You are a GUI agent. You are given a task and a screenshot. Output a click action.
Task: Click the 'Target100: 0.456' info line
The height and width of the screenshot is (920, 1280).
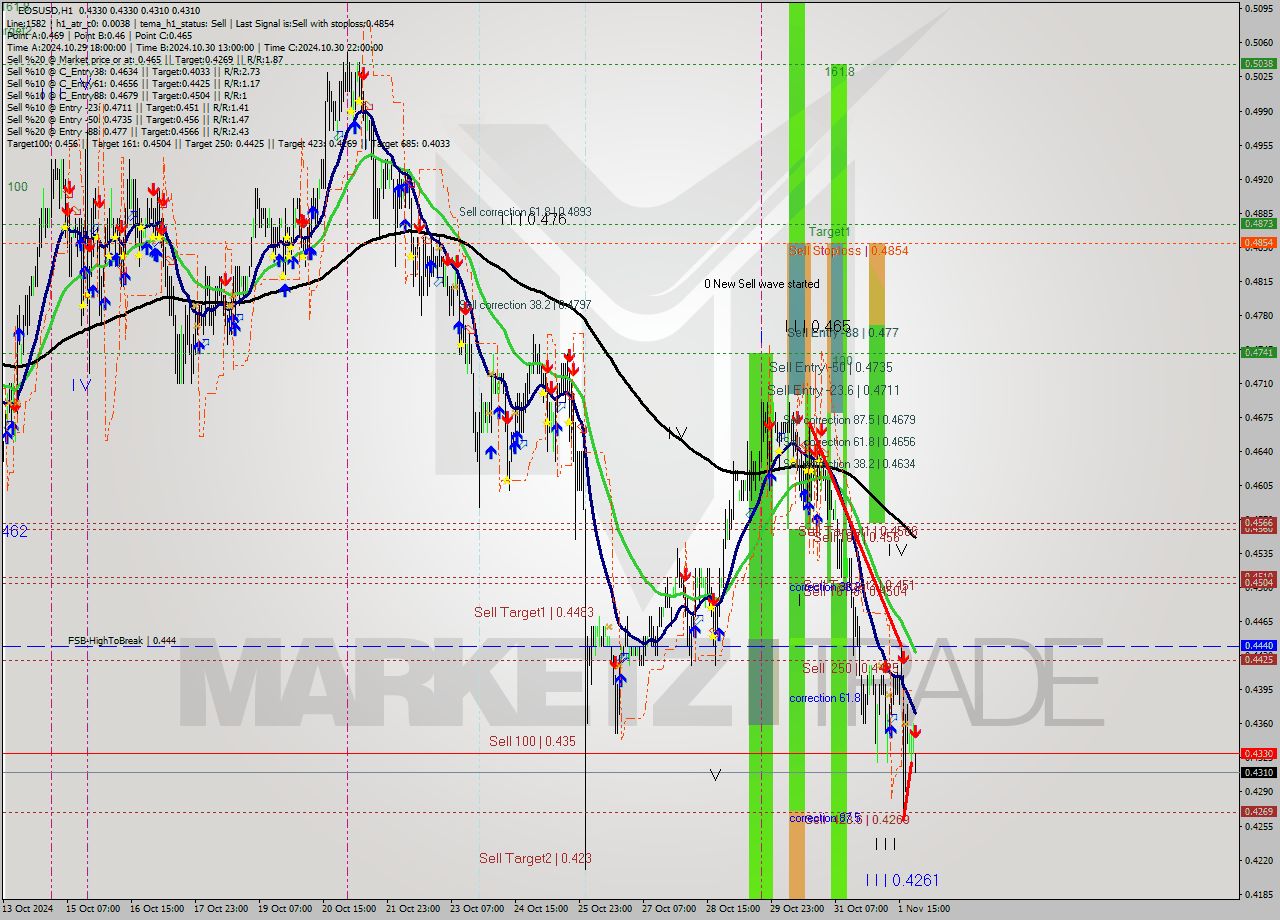point(229,143)
